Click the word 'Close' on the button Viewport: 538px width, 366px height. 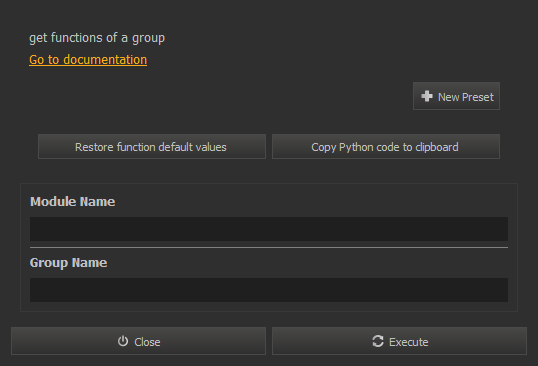click(147, 342)
